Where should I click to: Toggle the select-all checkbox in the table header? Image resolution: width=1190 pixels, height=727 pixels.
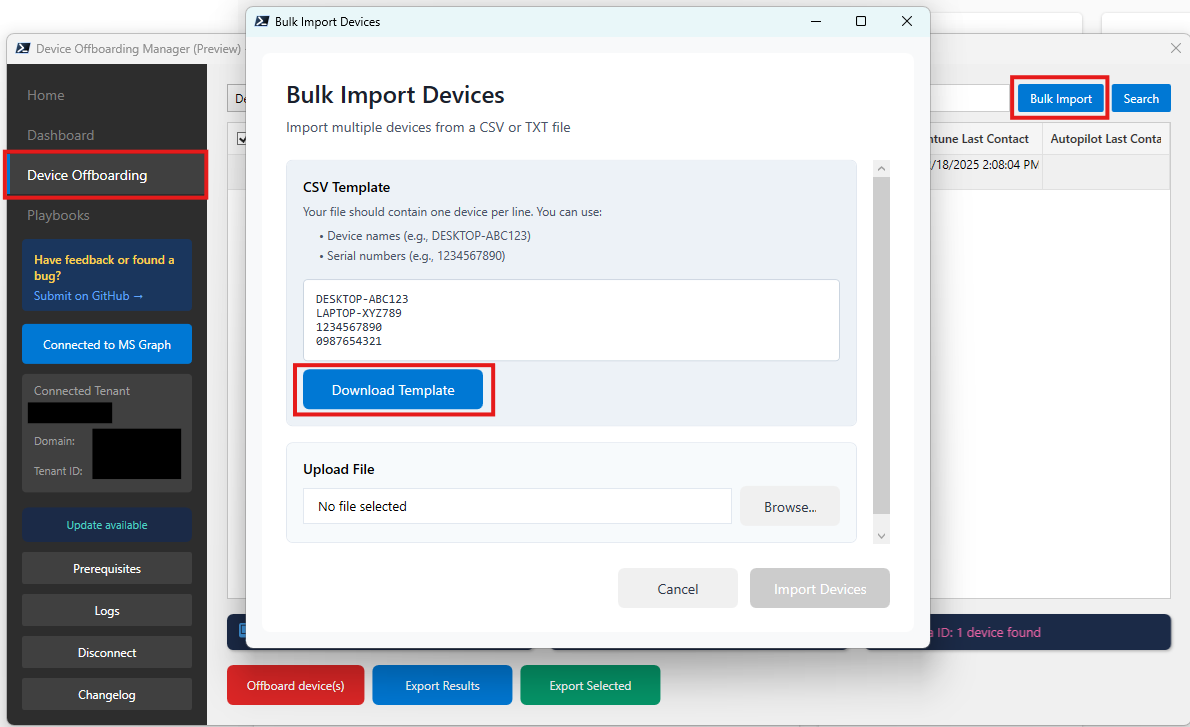click(239, 139)
